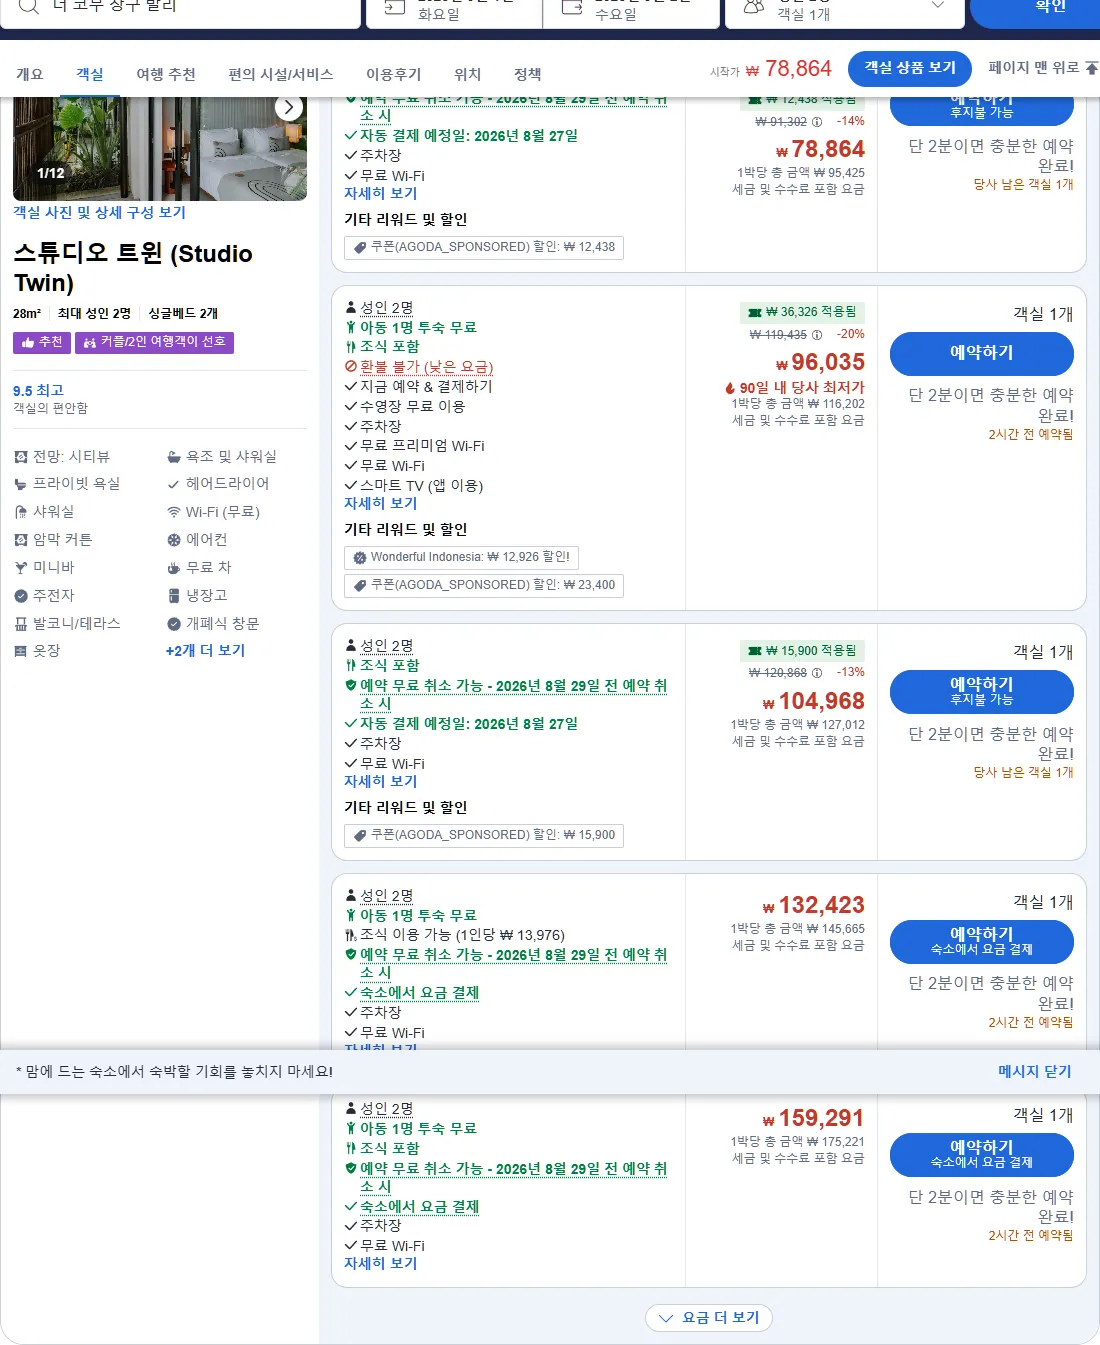Viewport: 1100px width, 1345px height.
Task: Open 자세히 보기 under the ₩96,035 offer
Action: (x=380, y=504)
